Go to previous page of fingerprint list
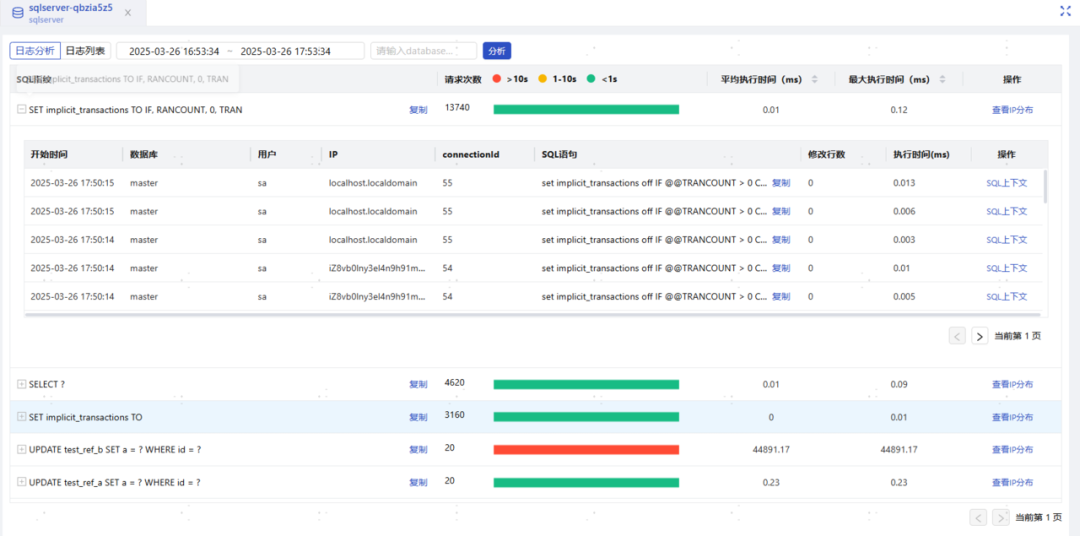 978,517
